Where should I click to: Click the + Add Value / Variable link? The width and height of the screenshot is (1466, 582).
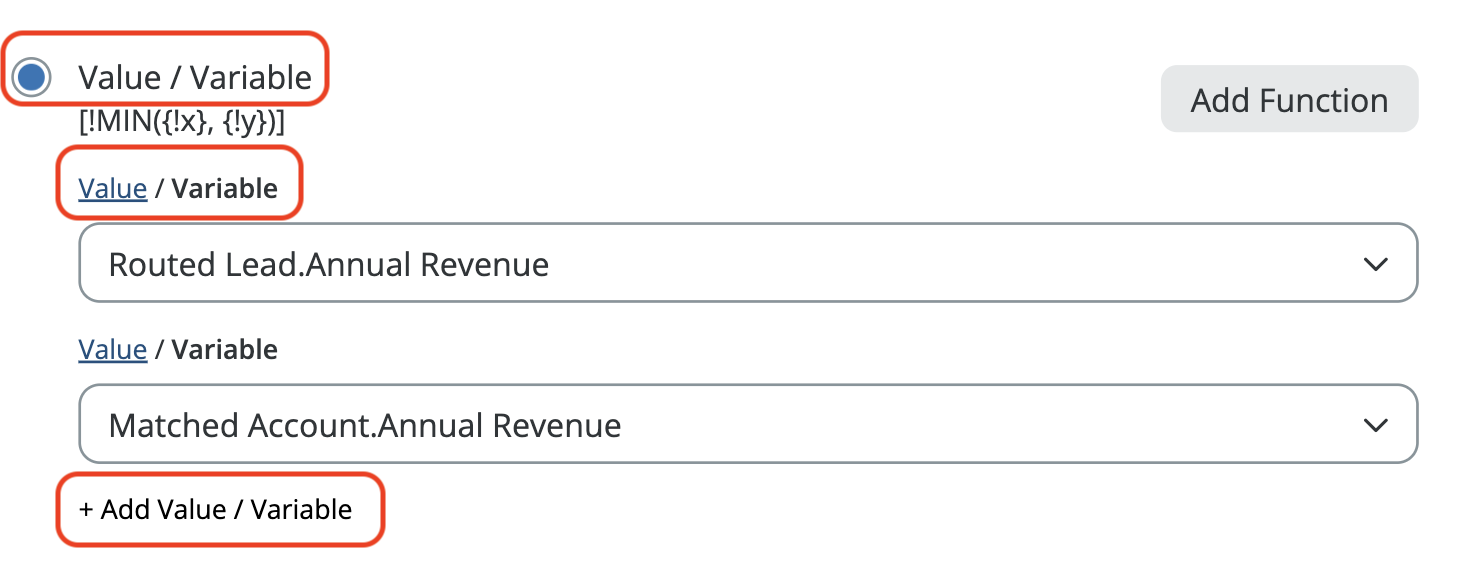click(216, 510)
